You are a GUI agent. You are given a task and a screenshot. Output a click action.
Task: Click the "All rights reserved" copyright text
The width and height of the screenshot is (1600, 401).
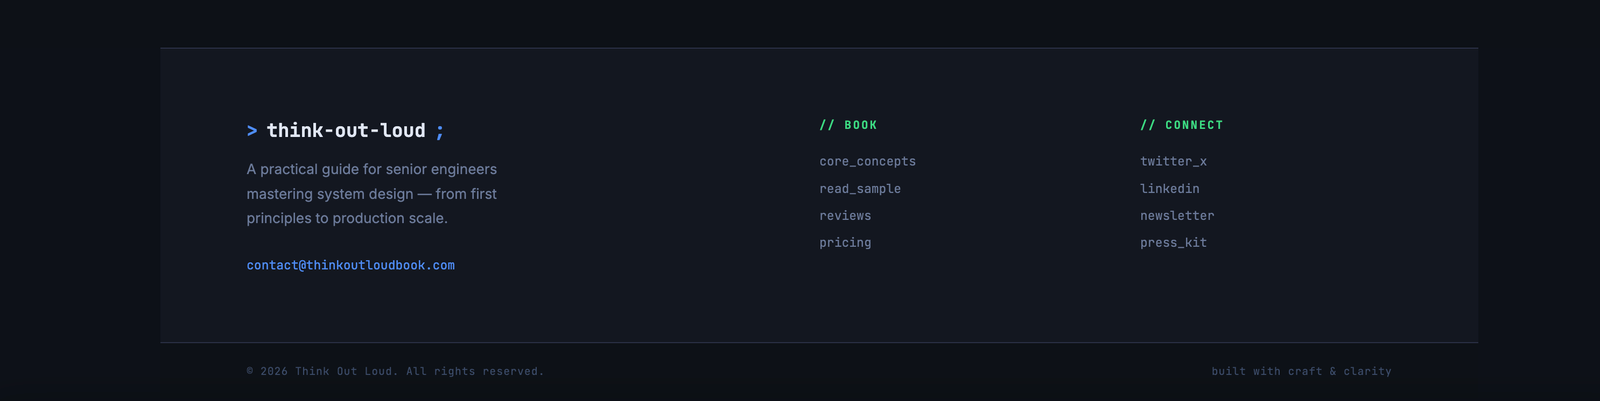click(x=475, y=371)
